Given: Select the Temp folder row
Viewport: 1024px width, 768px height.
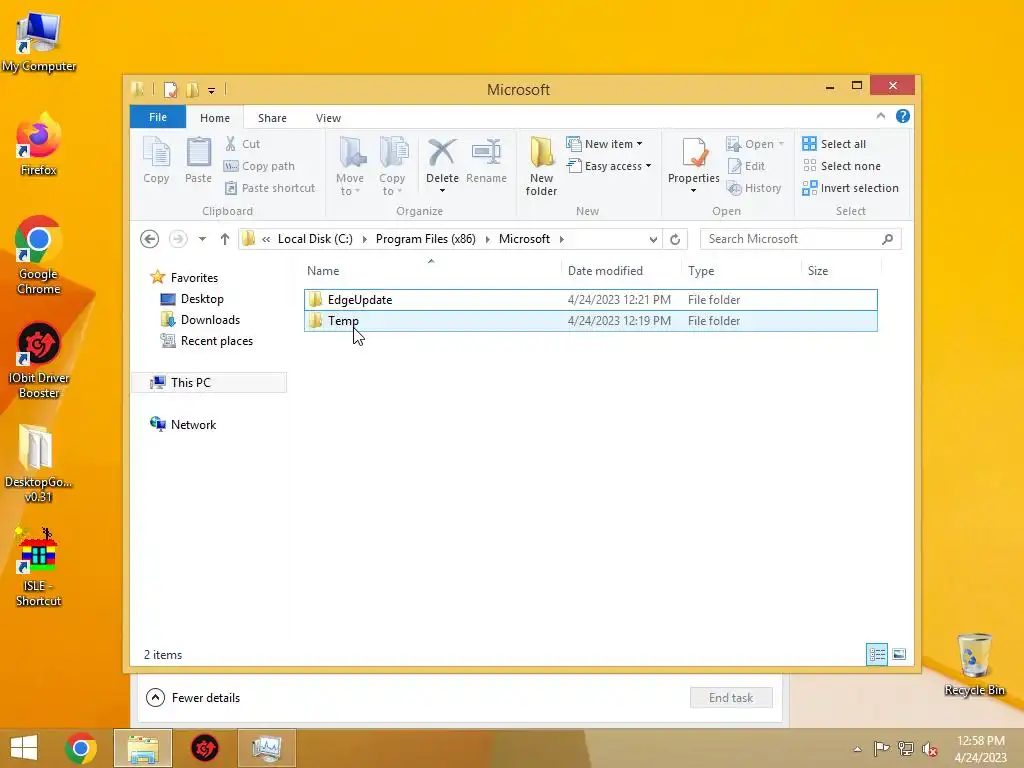Looking at the screenshot, I should tap(590, 321).
